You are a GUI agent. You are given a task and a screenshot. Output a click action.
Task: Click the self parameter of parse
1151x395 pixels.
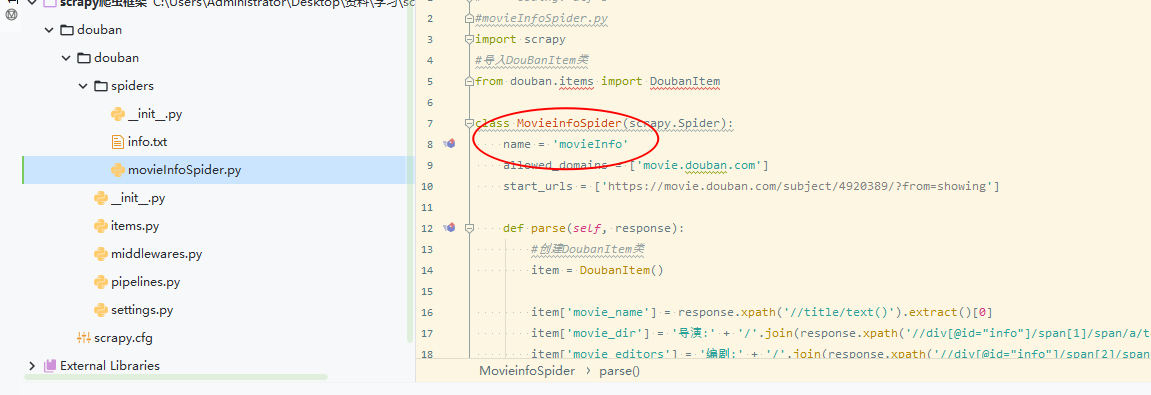pos(587,228)
